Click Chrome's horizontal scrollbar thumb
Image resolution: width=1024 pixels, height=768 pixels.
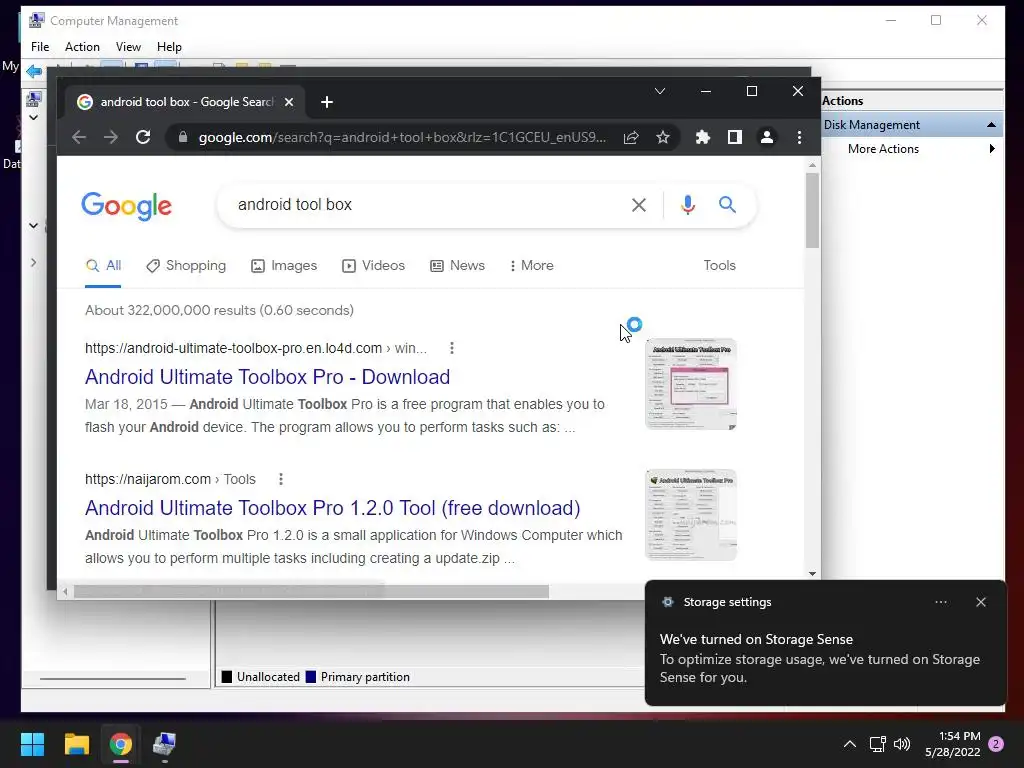point(311,592)
